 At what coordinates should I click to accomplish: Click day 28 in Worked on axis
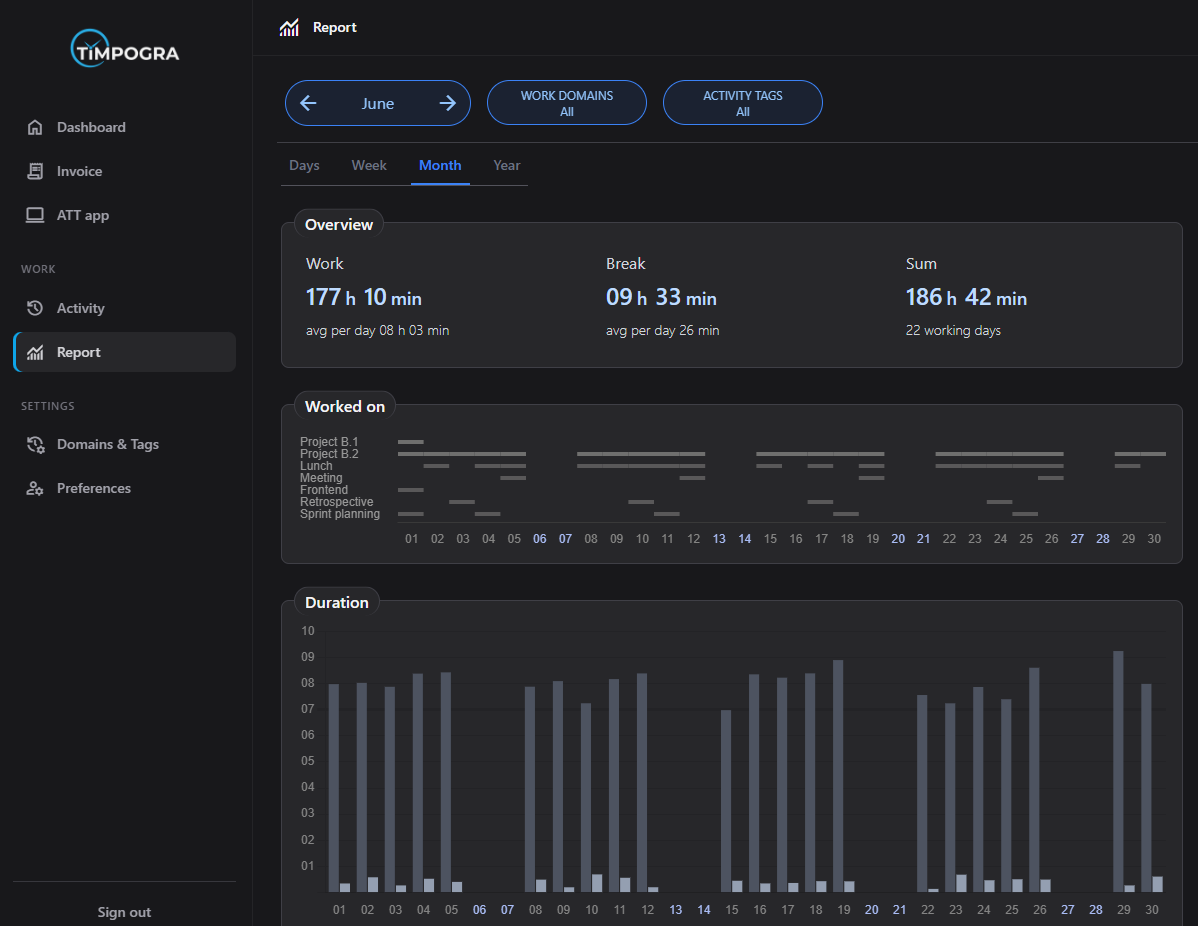click(x=1102, y=539)
